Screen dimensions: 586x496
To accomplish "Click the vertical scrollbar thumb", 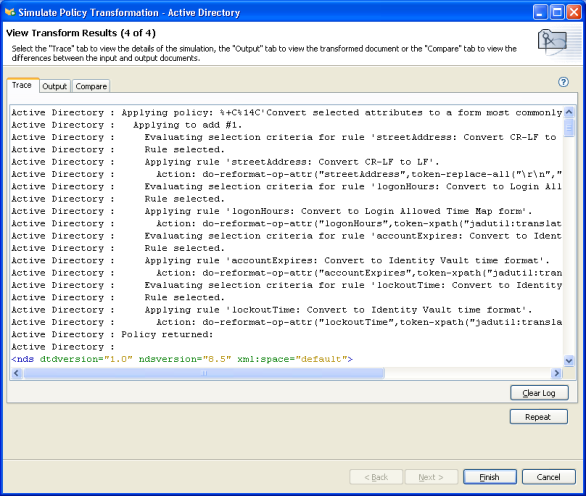I will pos(569,128).
